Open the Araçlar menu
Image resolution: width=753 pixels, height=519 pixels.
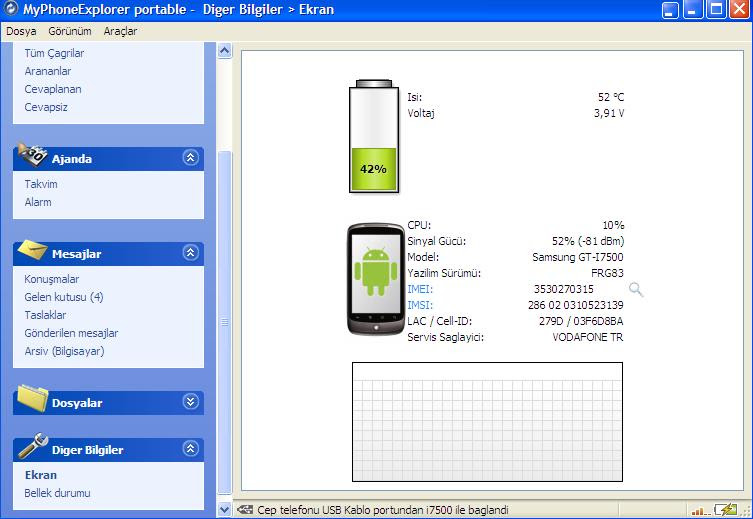coord(120,31)
